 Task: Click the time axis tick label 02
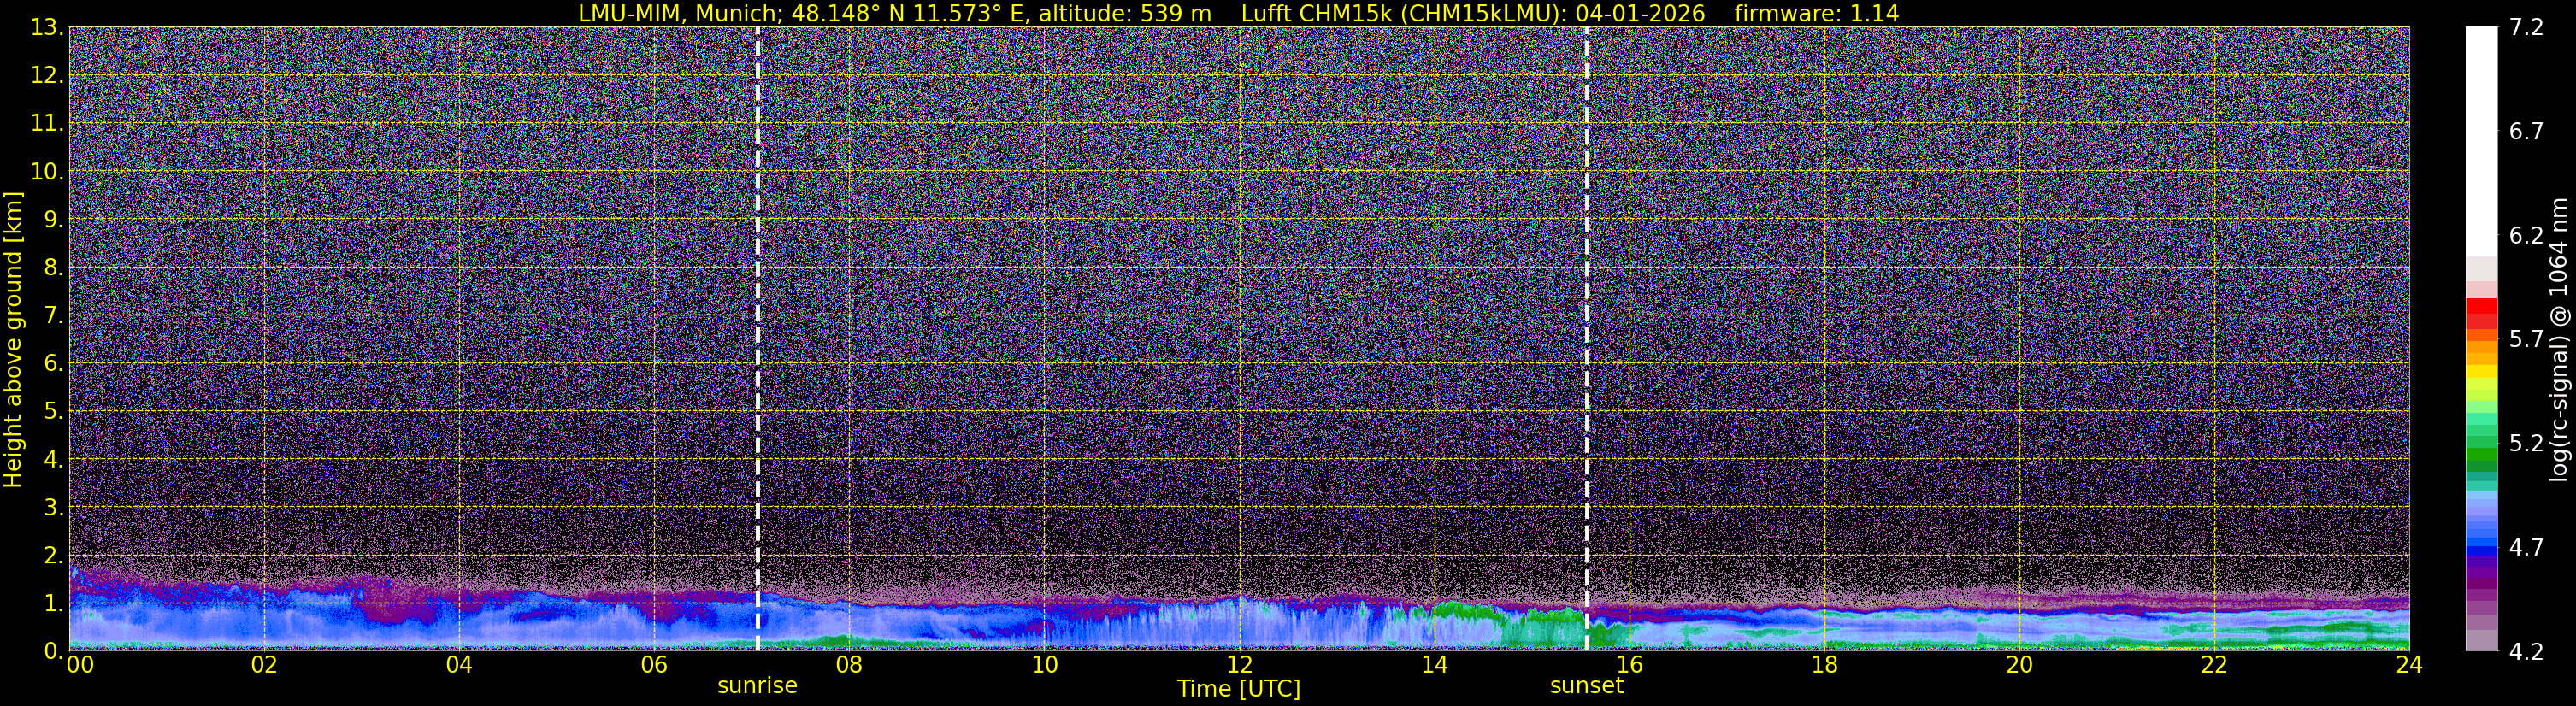pyautogui.click(x=264, y=666)
